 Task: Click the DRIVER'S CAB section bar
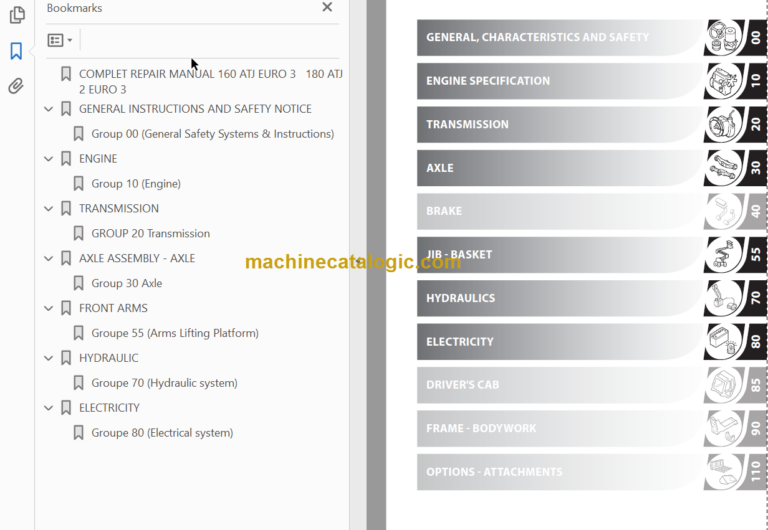[560, 385]
